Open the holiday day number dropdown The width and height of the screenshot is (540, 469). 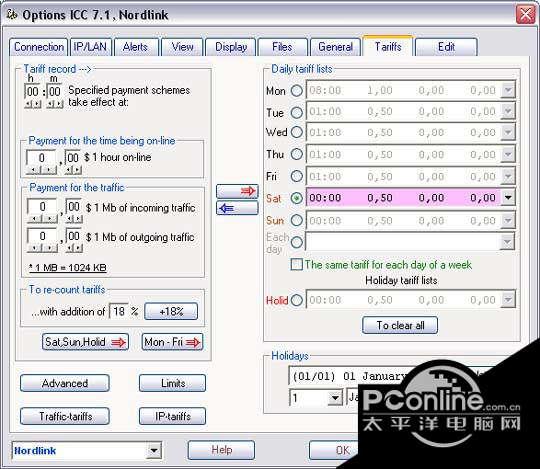pyautogui.click(x=334, y=398)
